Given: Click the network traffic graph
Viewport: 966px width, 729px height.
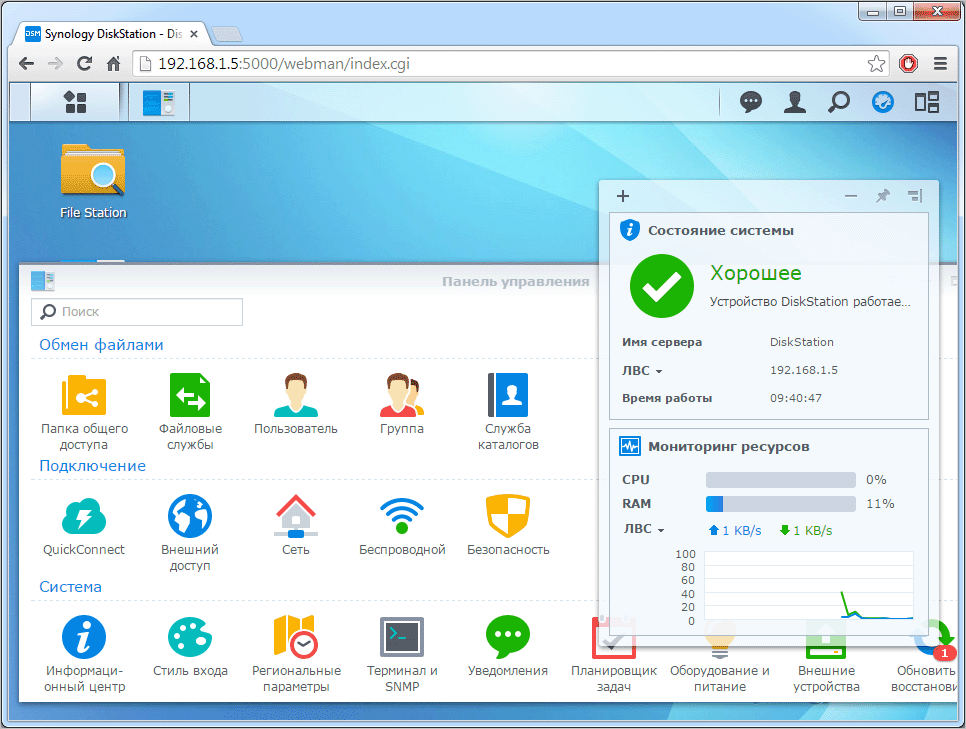Looking at the screenshot, I should (x=808, y=585).
